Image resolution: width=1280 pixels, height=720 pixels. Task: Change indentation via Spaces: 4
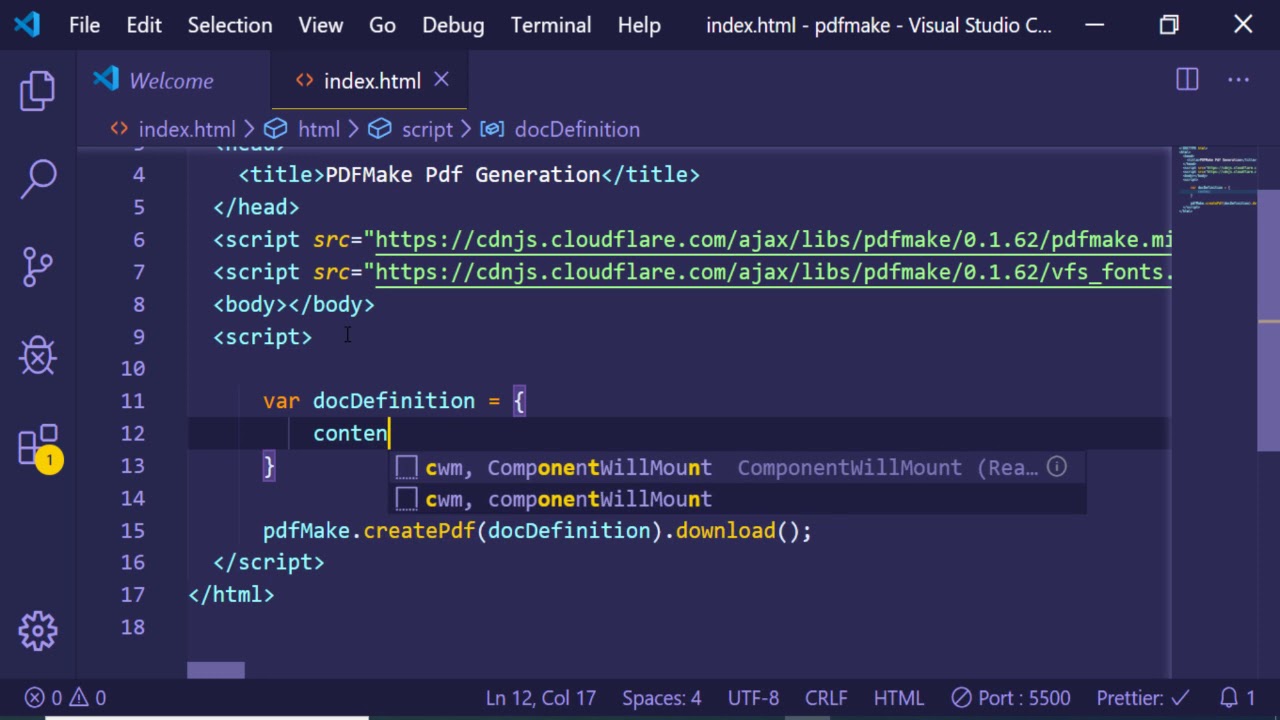(x=661, y=698)
